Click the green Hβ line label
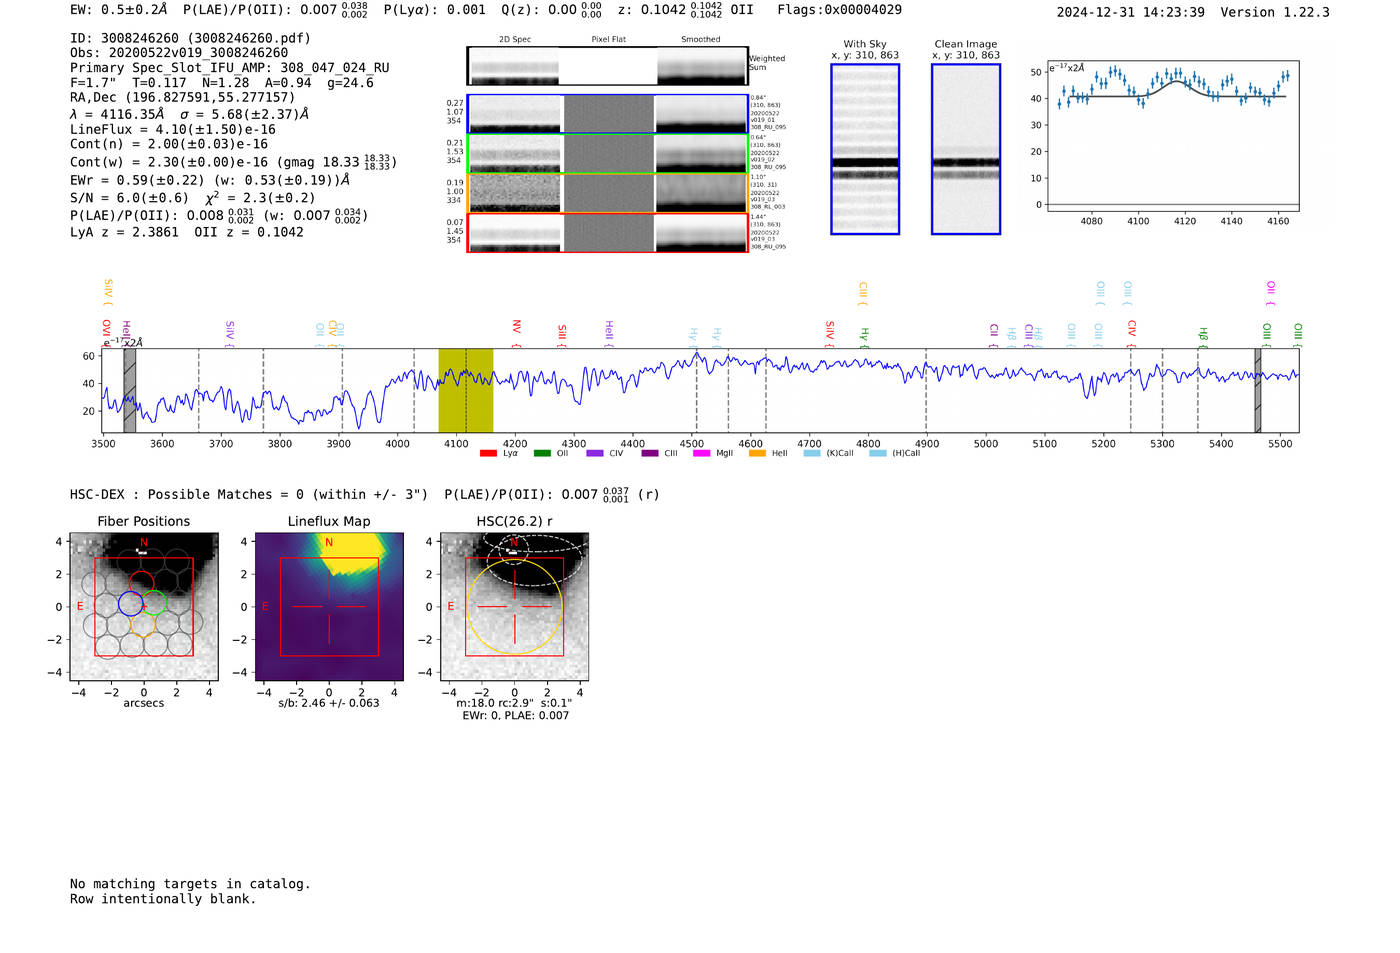Viewport: 1400px width, 953px height. pos(1203,336)
